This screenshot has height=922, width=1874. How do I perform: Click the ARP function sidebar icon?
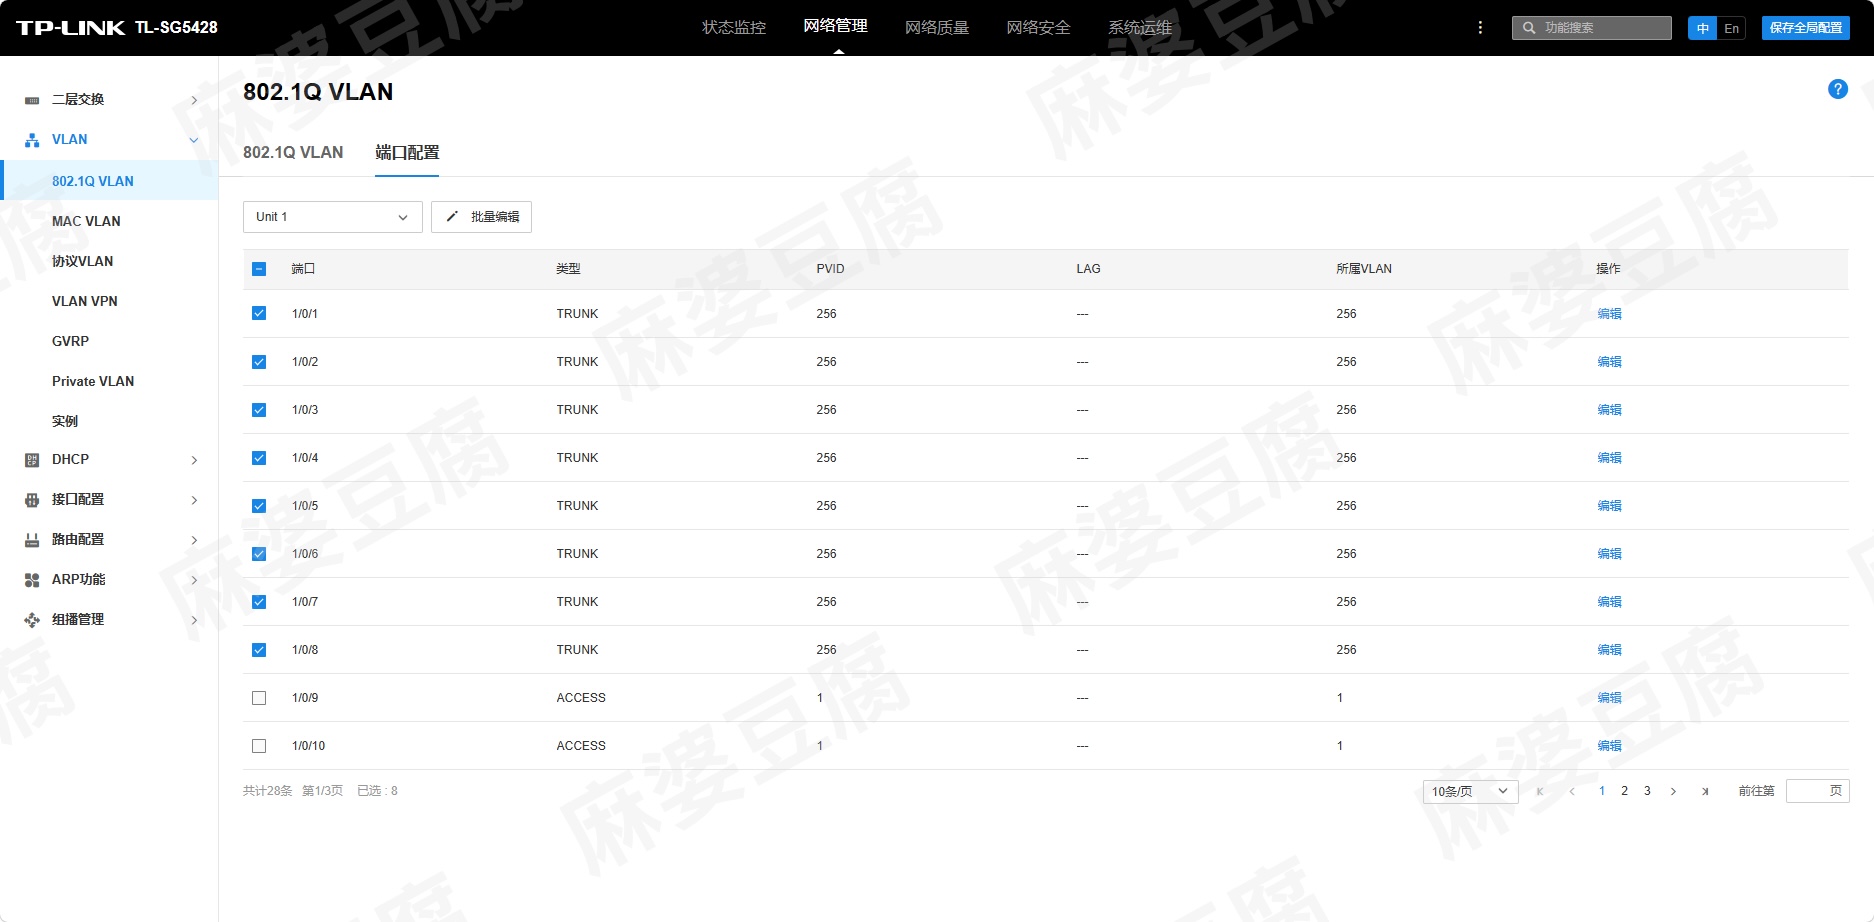(32, 580)
